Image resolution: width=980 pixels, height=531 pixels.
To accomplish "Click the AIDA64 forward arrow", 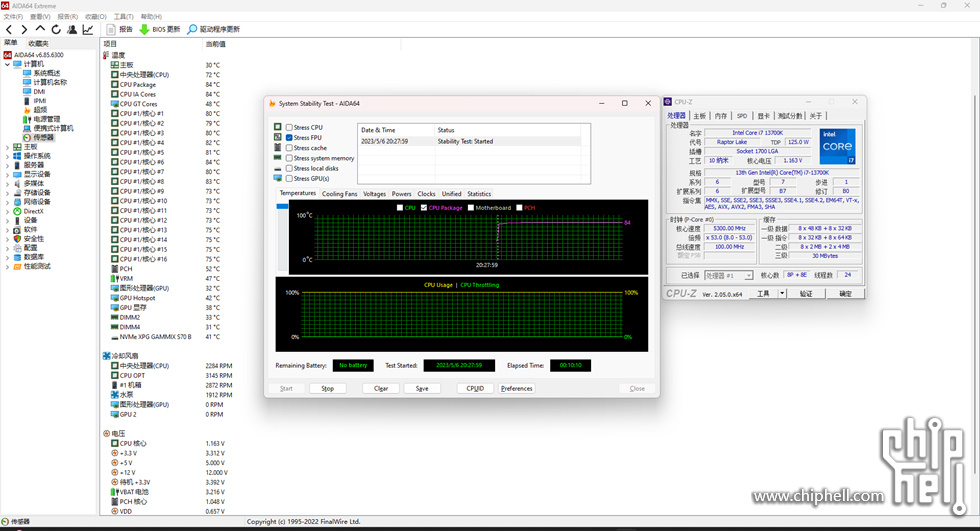I will pos(24,29).
